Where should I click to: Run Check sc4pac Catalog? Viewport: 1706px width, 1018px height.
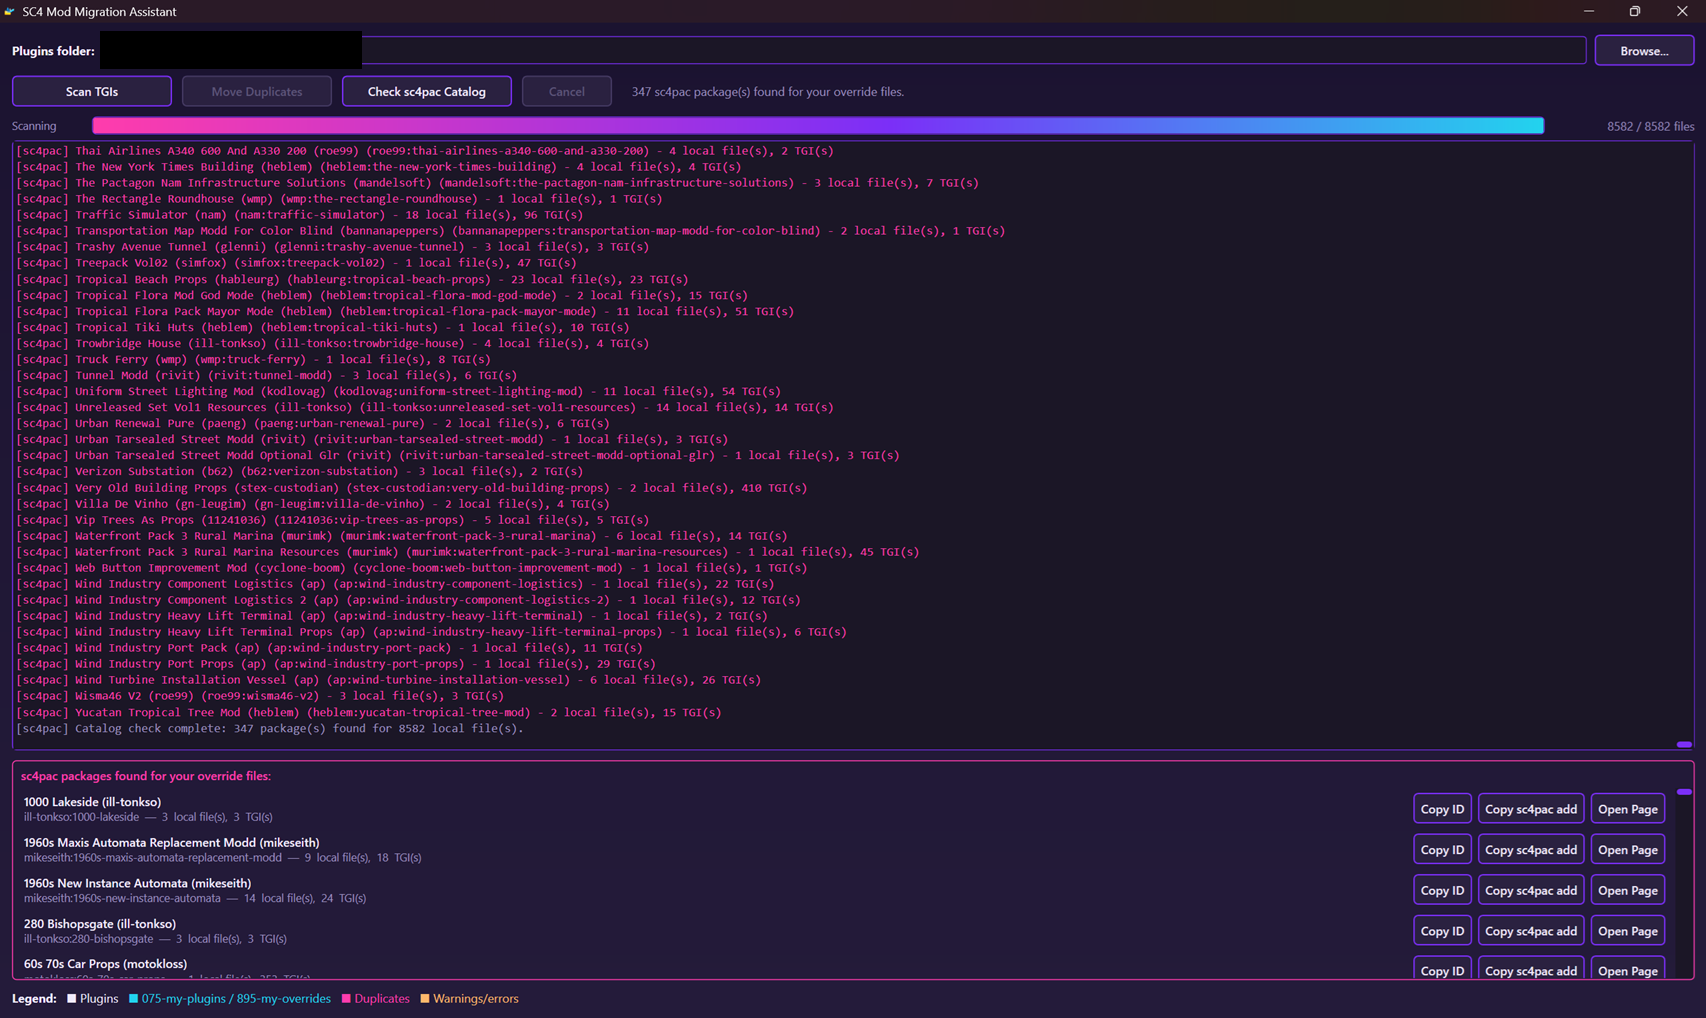click(427, 91)
